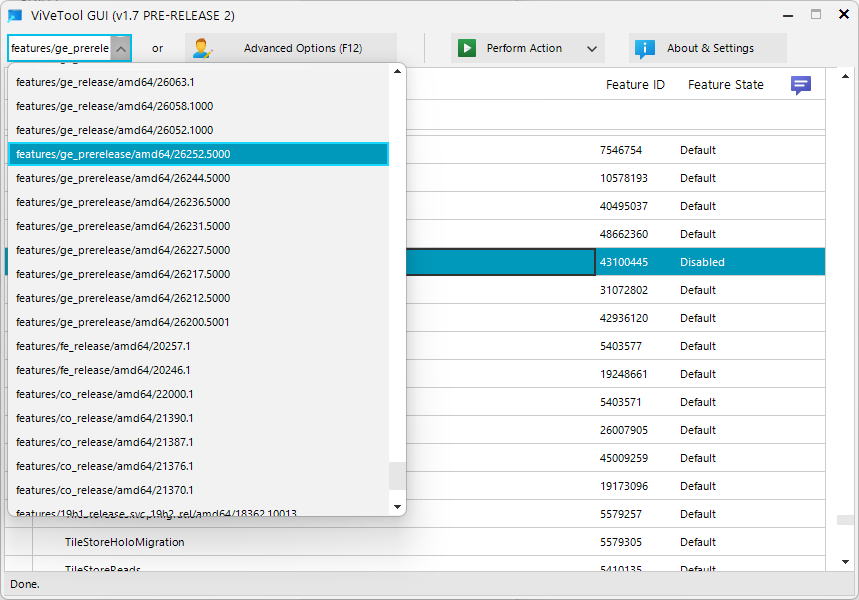Select build co_release/amd64/22000.1
The height and width of the screenshot is (600, 859).
198,395
